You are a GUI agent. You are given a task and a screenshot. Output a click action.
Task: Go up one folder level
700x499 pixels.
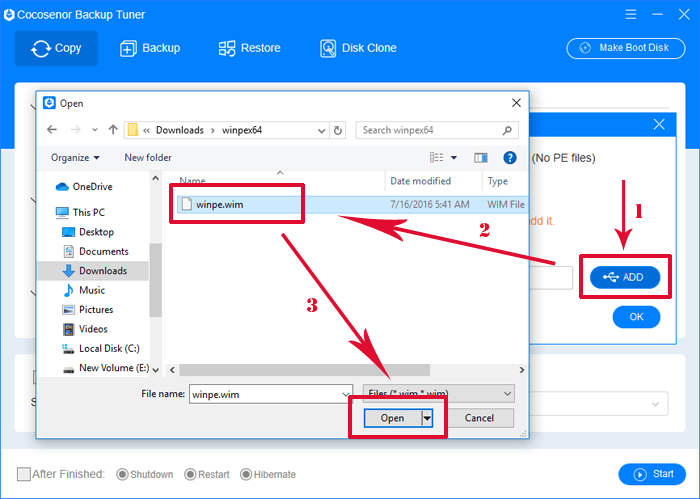[113, 130]
